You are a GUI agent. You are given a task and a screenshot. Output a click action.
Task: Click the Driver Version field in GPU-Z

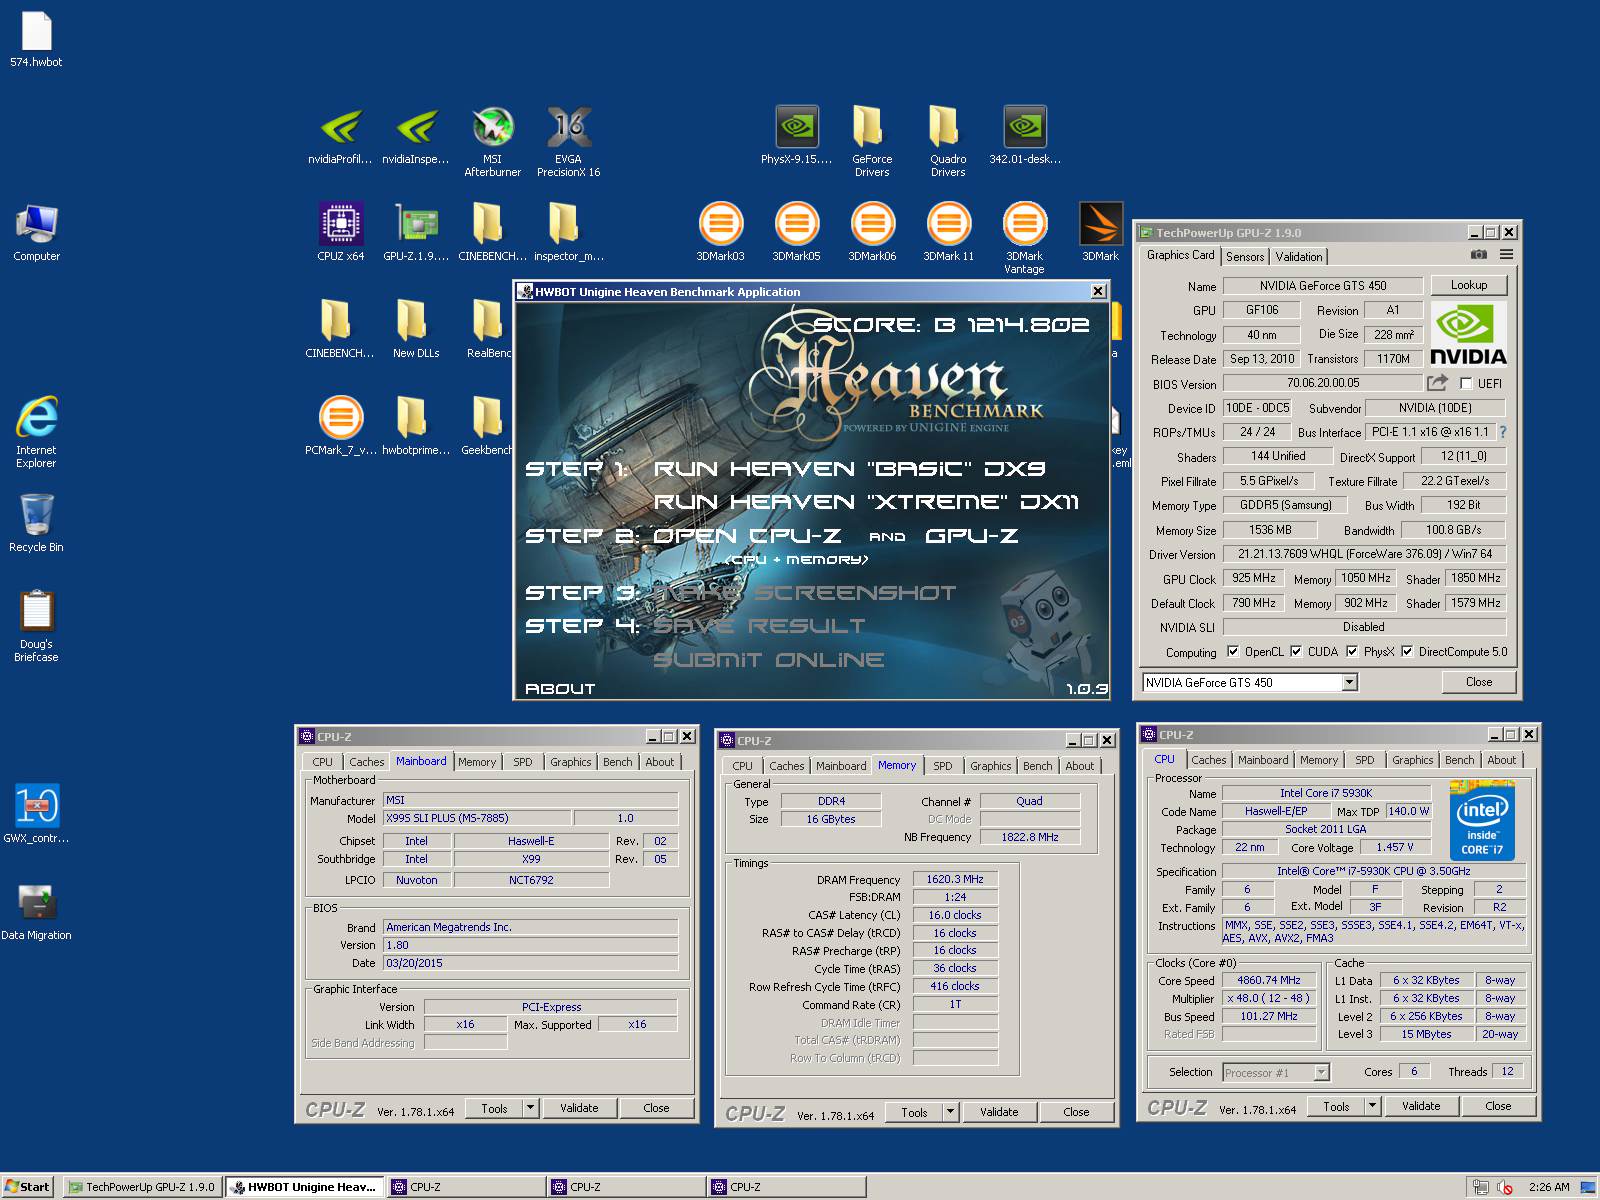[1364, 554]
